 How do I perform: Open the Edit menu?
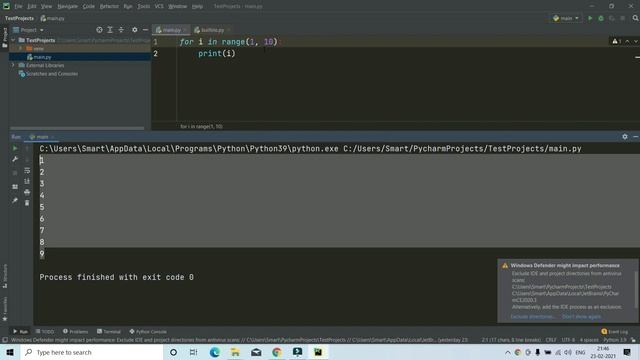(32, 6)
